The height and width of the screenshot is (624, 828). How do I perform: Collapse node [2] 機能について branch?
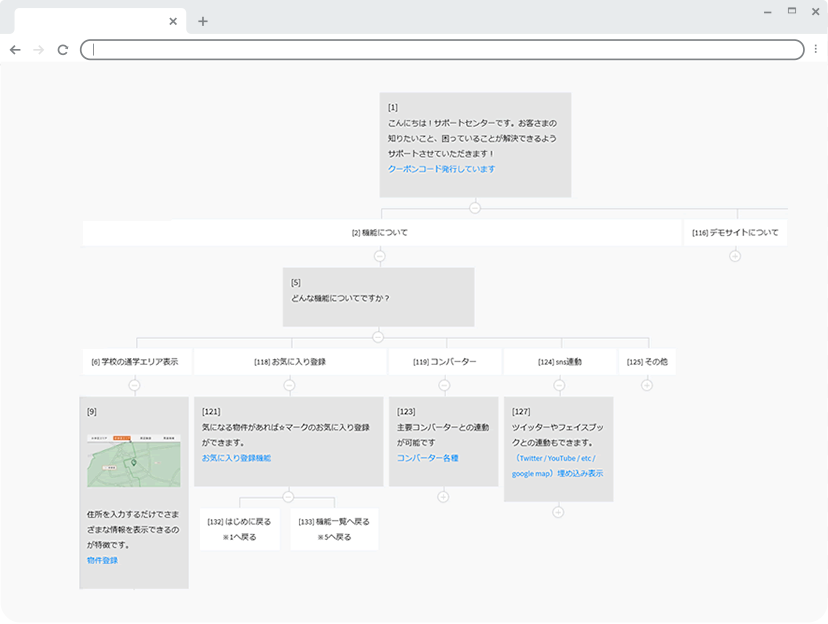[x=379, y=256]
